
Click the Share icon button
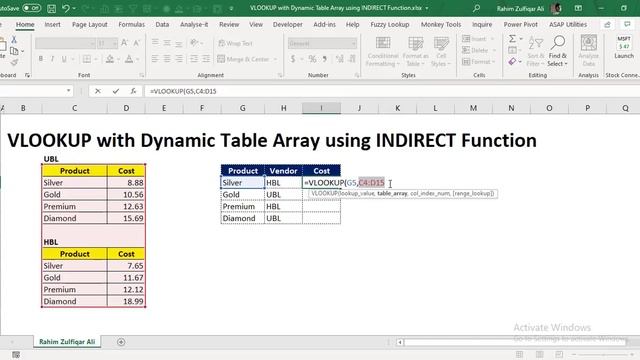point(607,24)
